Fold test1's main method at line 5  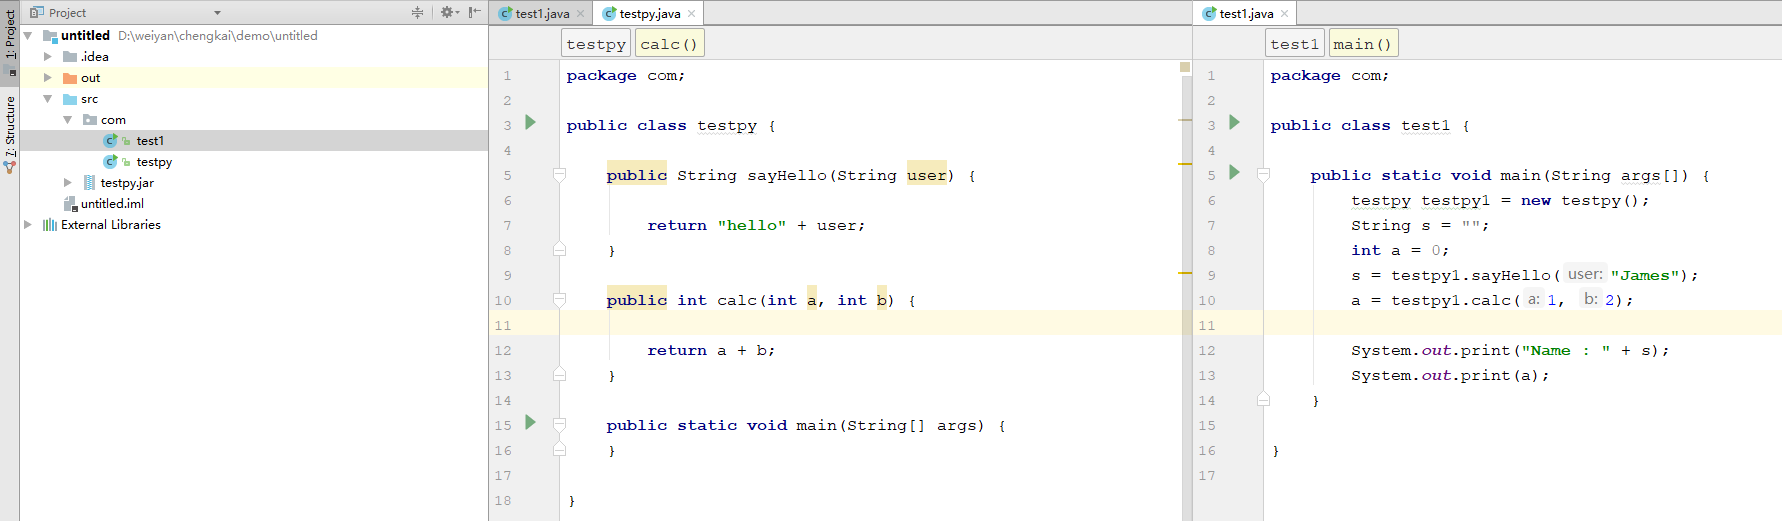[x=1264, y=175]
